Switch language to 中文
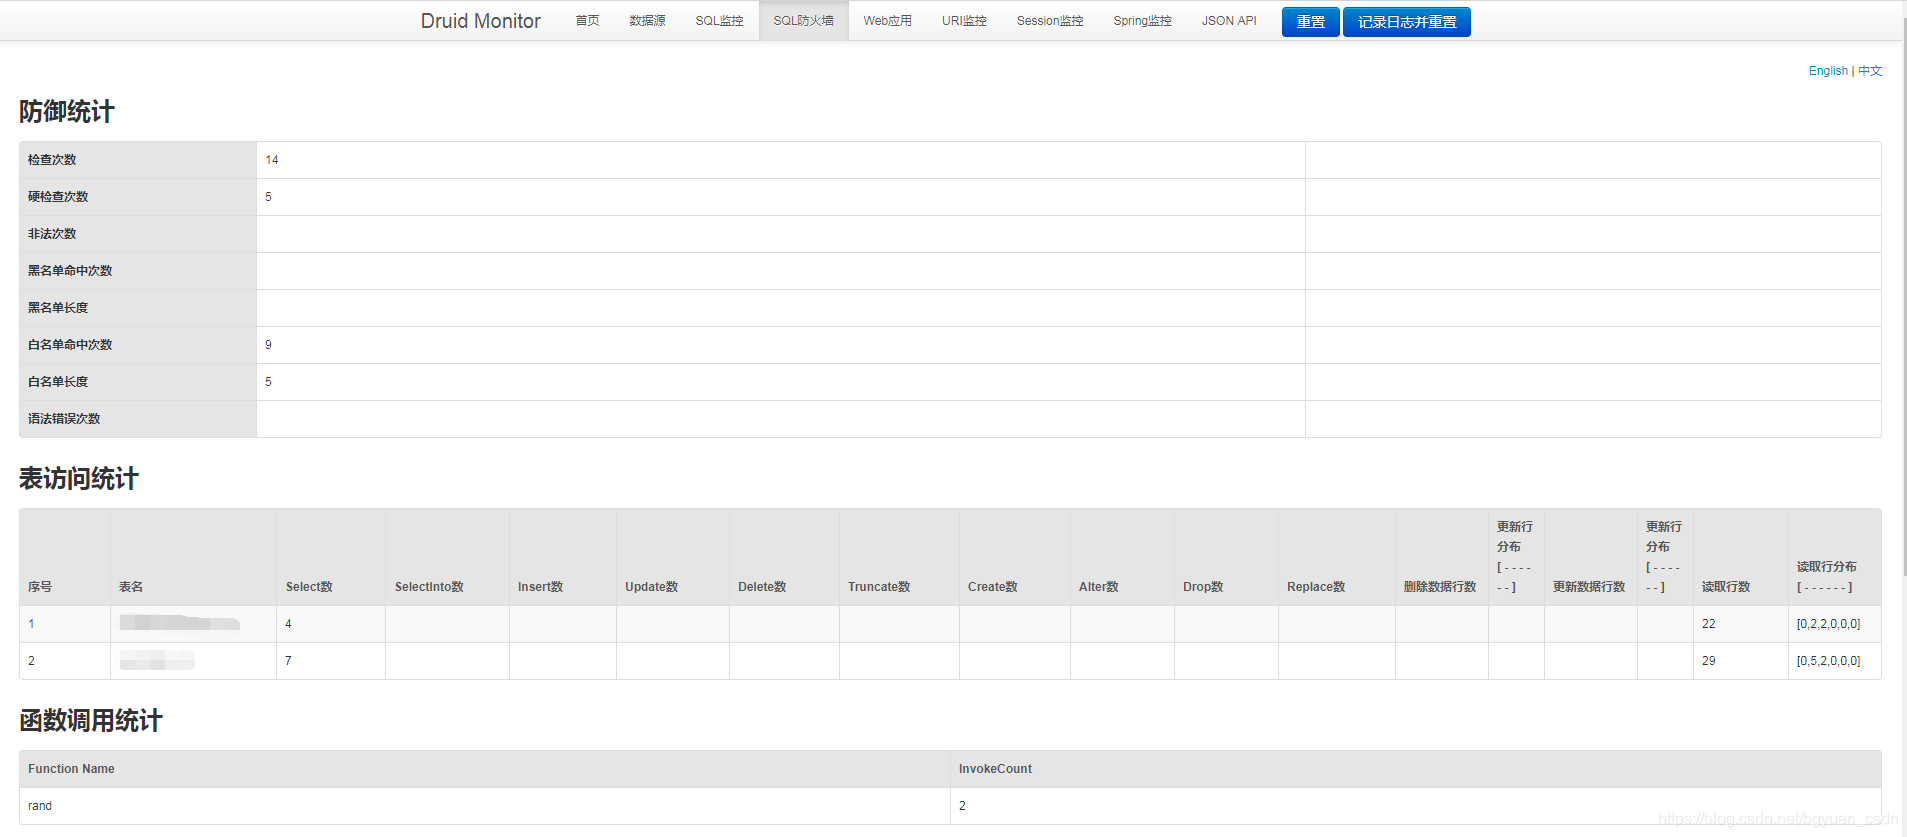 1870,71
